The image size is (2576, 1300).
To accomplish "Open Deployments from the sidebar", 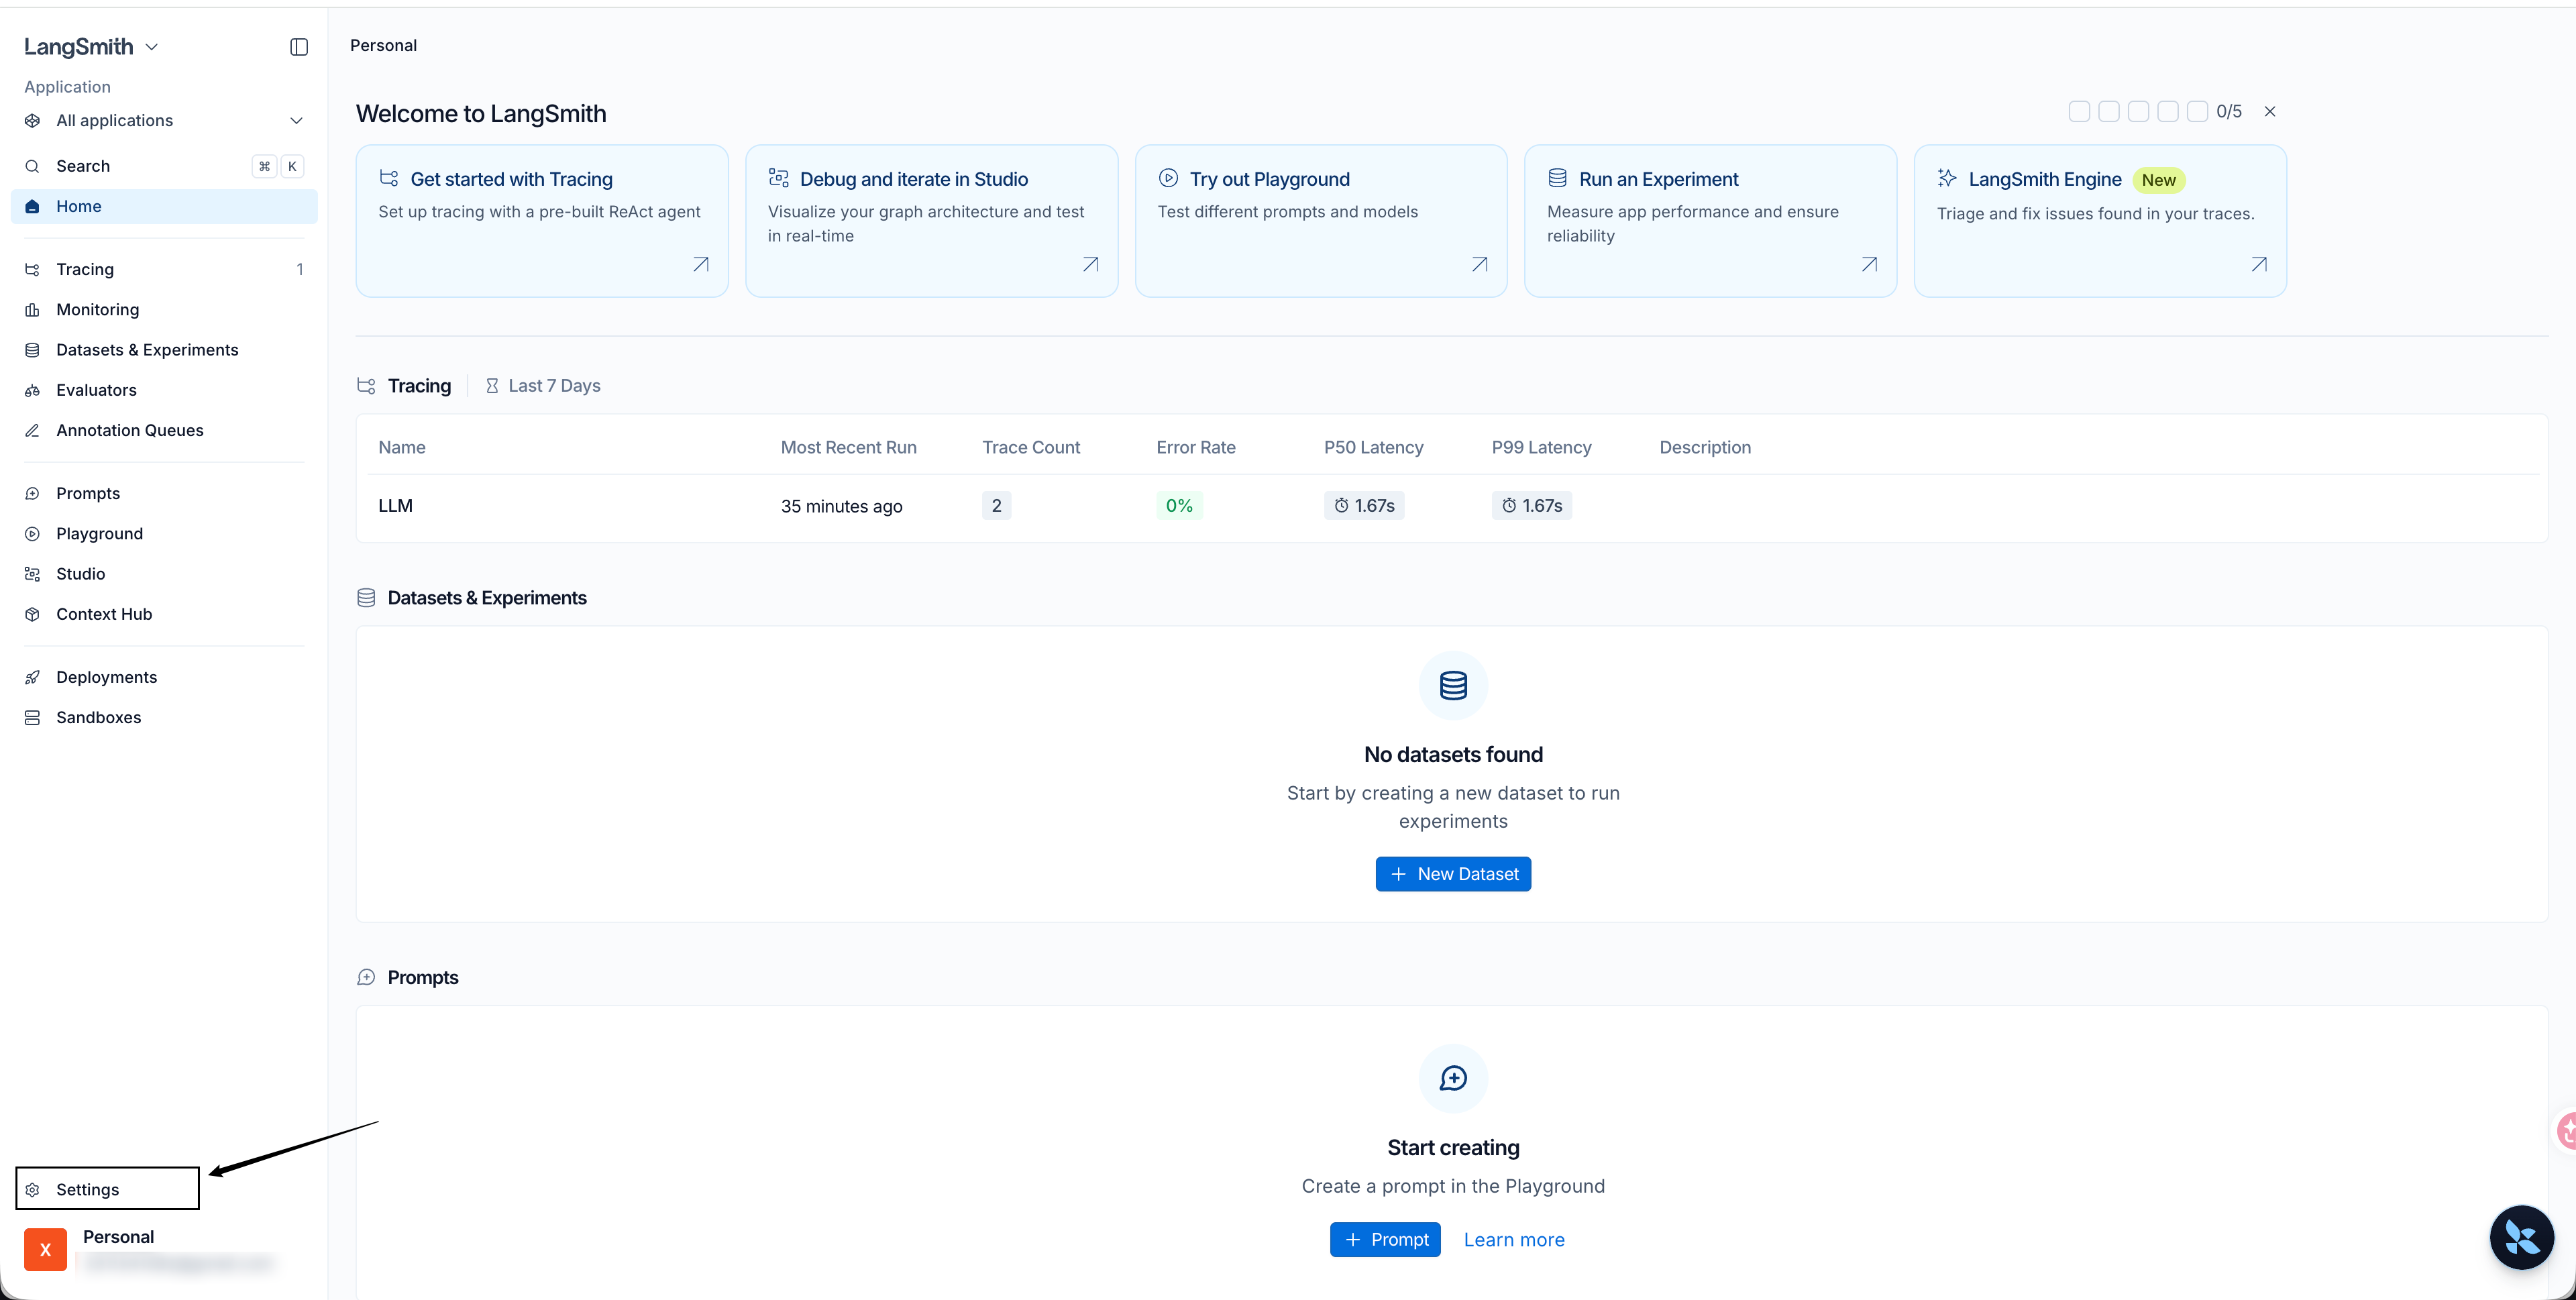I will (164, 677).
